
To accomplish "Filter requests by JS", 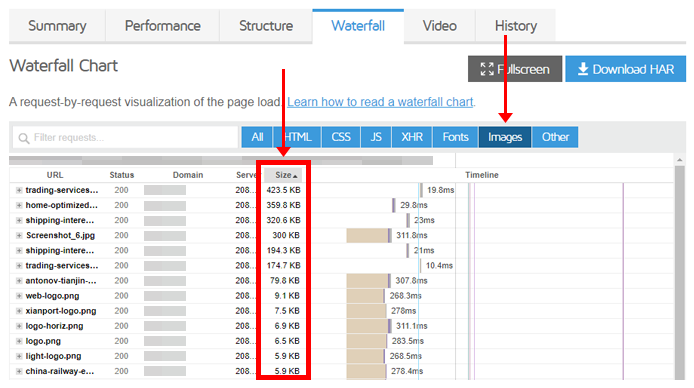I will [x=376, y=137].
